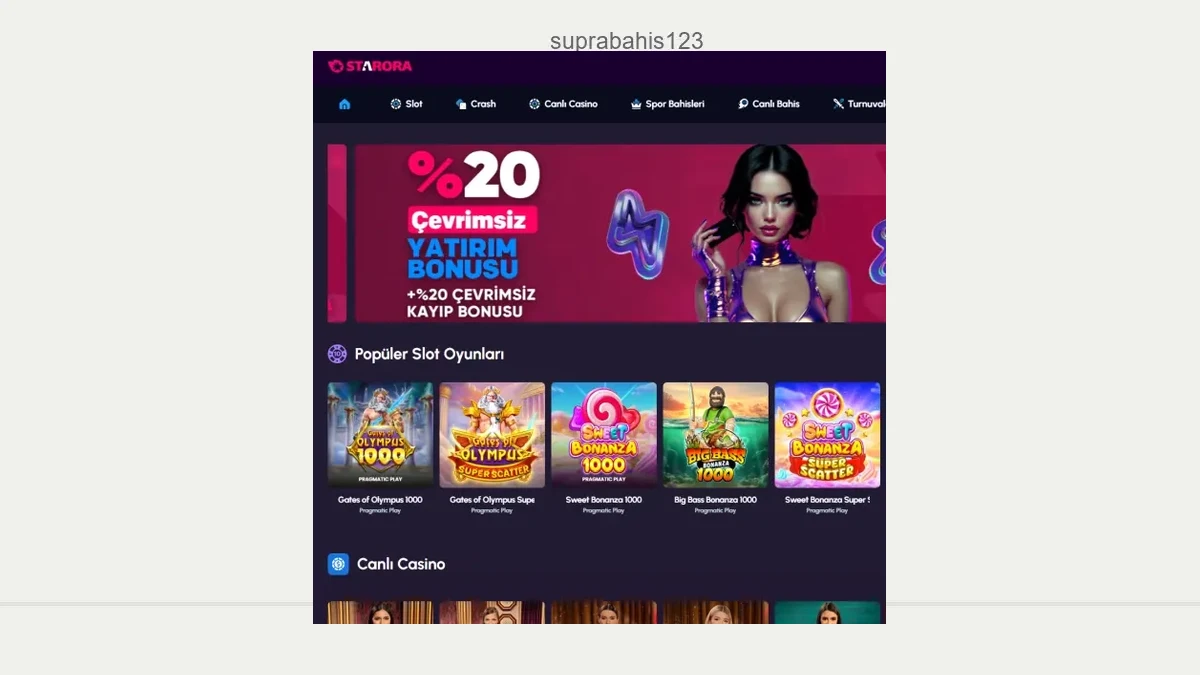The height and width of the screenshot is (675, 1200).
Task: Click the Canlı Casino section heading
Action: (x=401, y=564)
